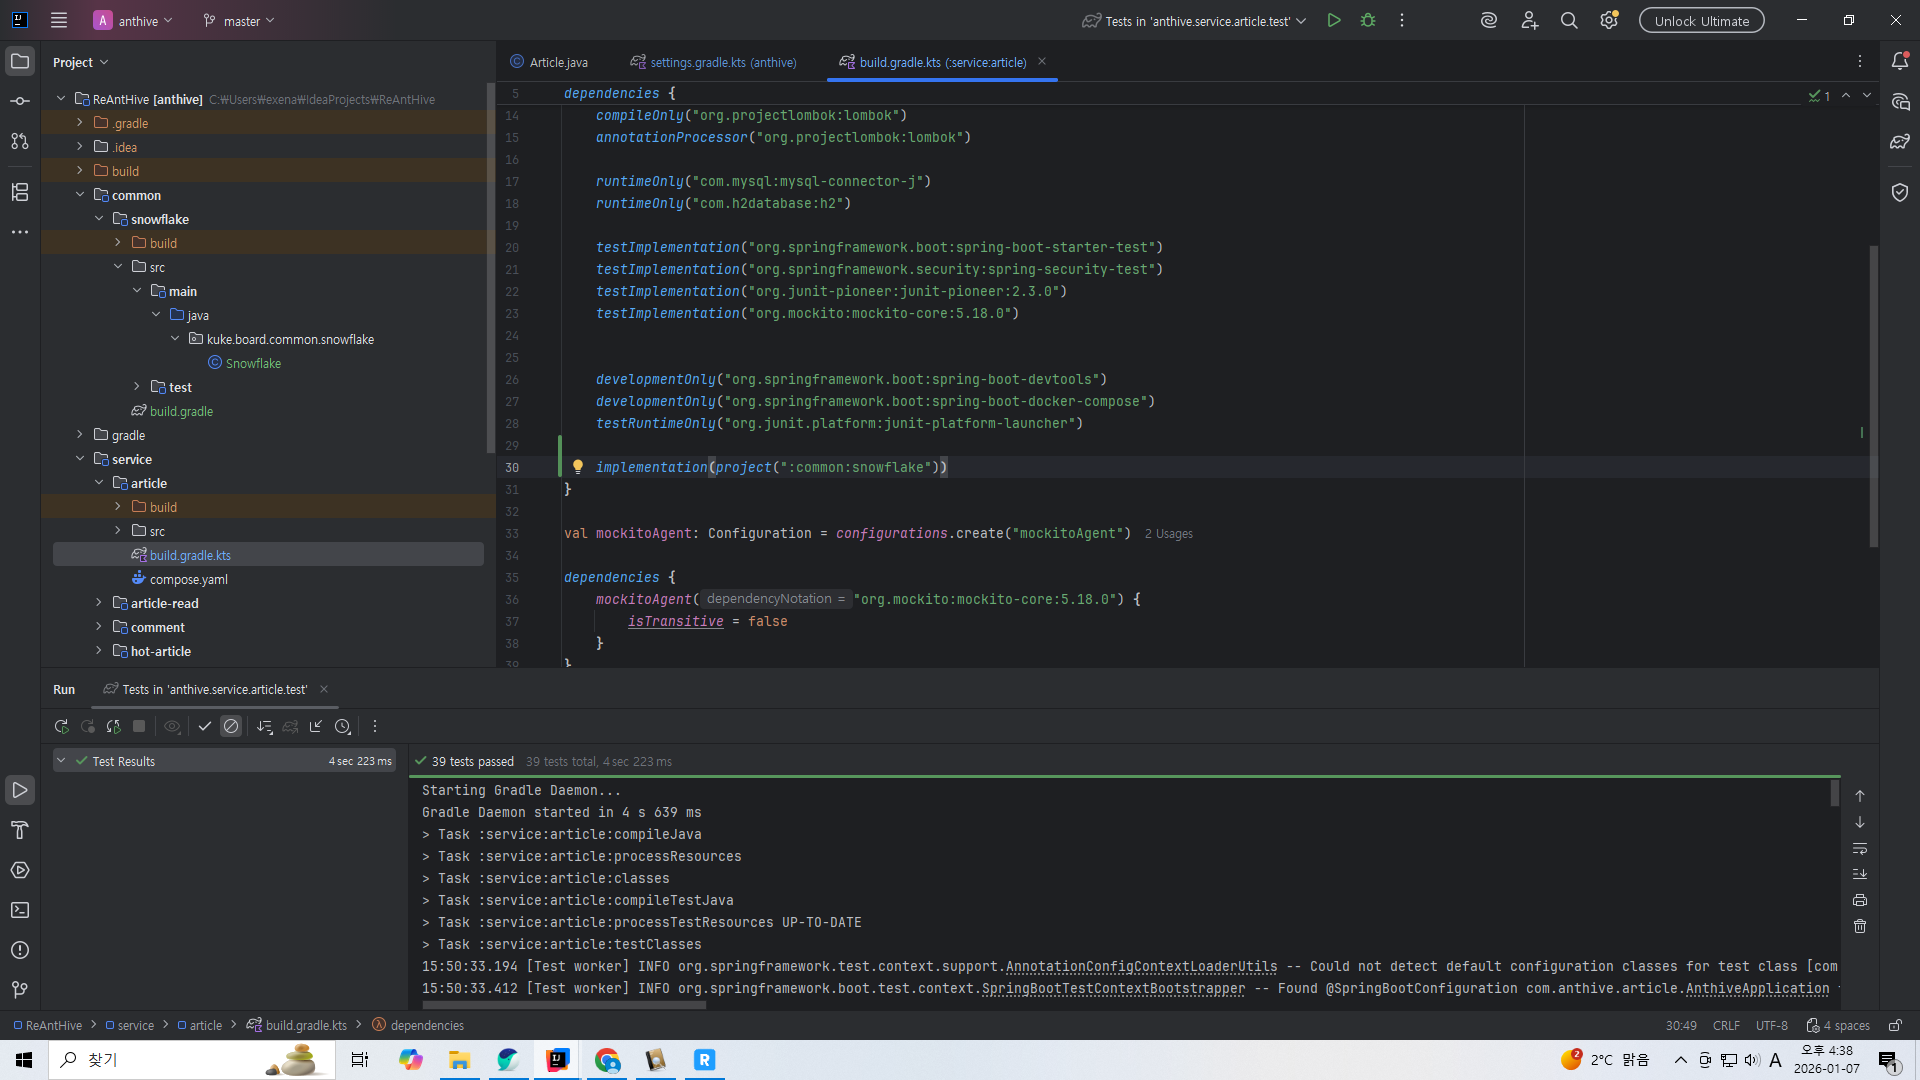
Task: Open Pull Requests tool window icon
Action: tap(20, 141)
